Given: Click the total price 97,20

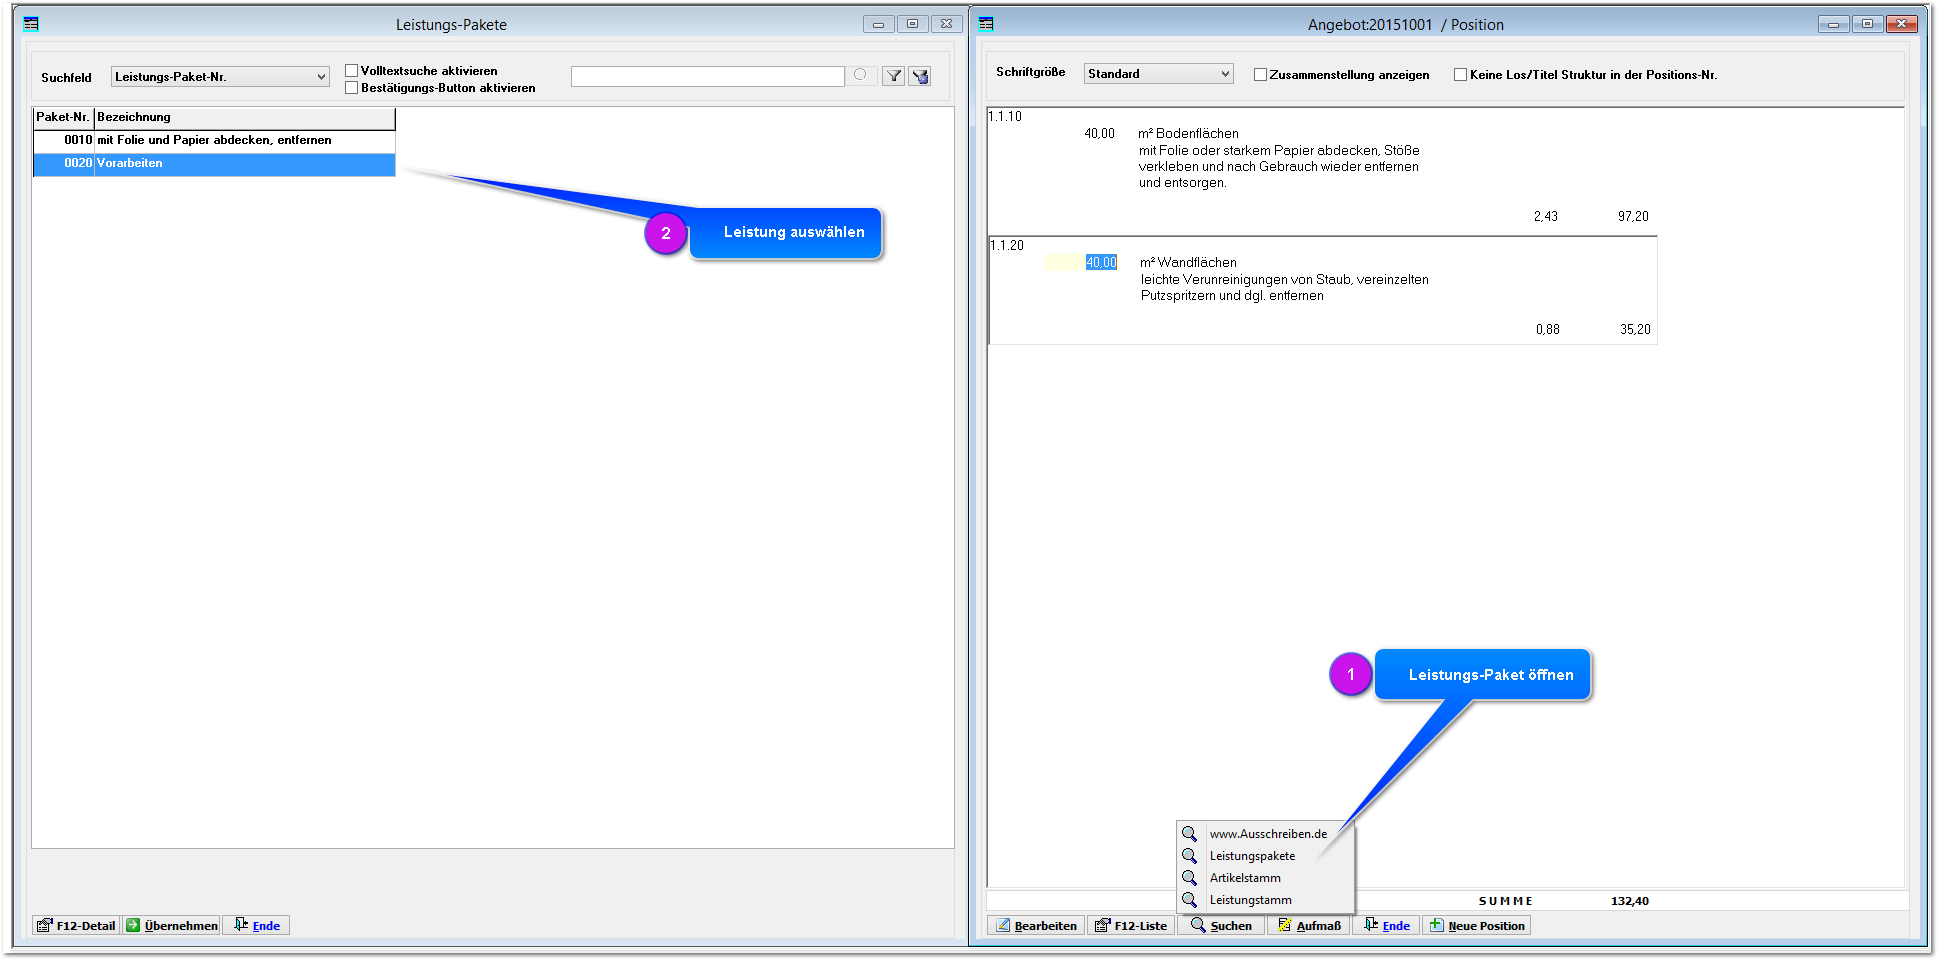Looking at the screenshot, I should pos(1633,217).
